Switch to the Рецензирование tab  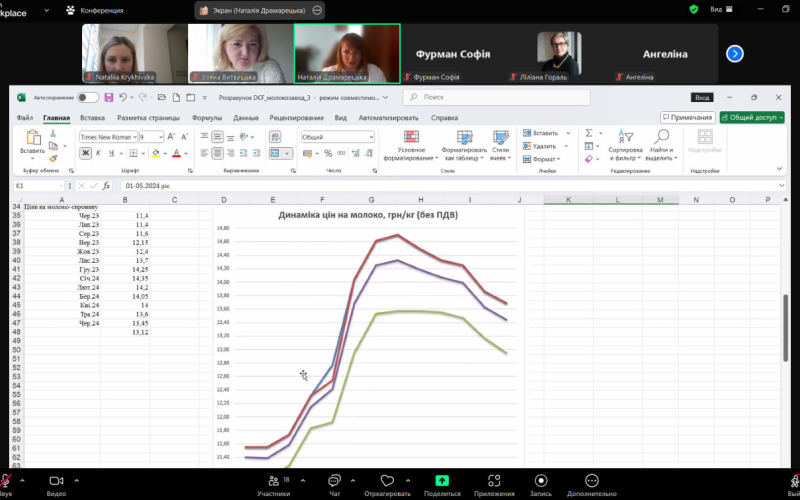(296, 117)
